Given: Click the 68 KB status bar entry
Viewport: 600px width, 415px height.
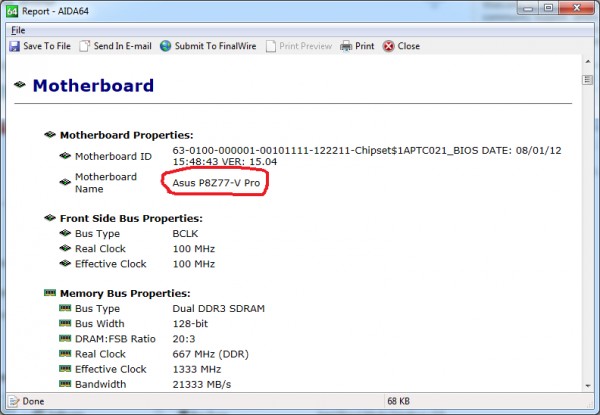Looking at the screenshot, I should (x=398, y=401).
